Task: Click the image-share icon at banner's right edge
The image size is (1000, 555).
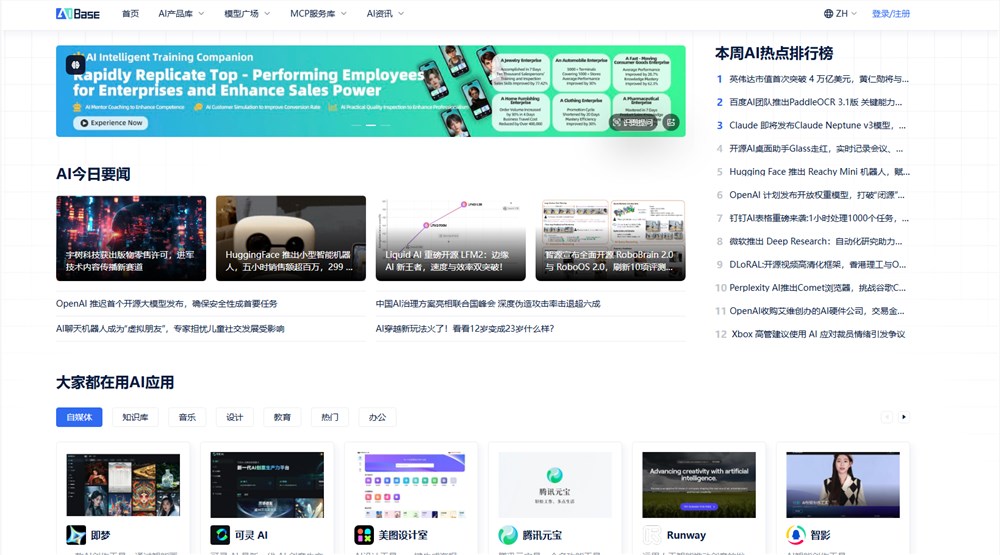Action: [671, 122]
